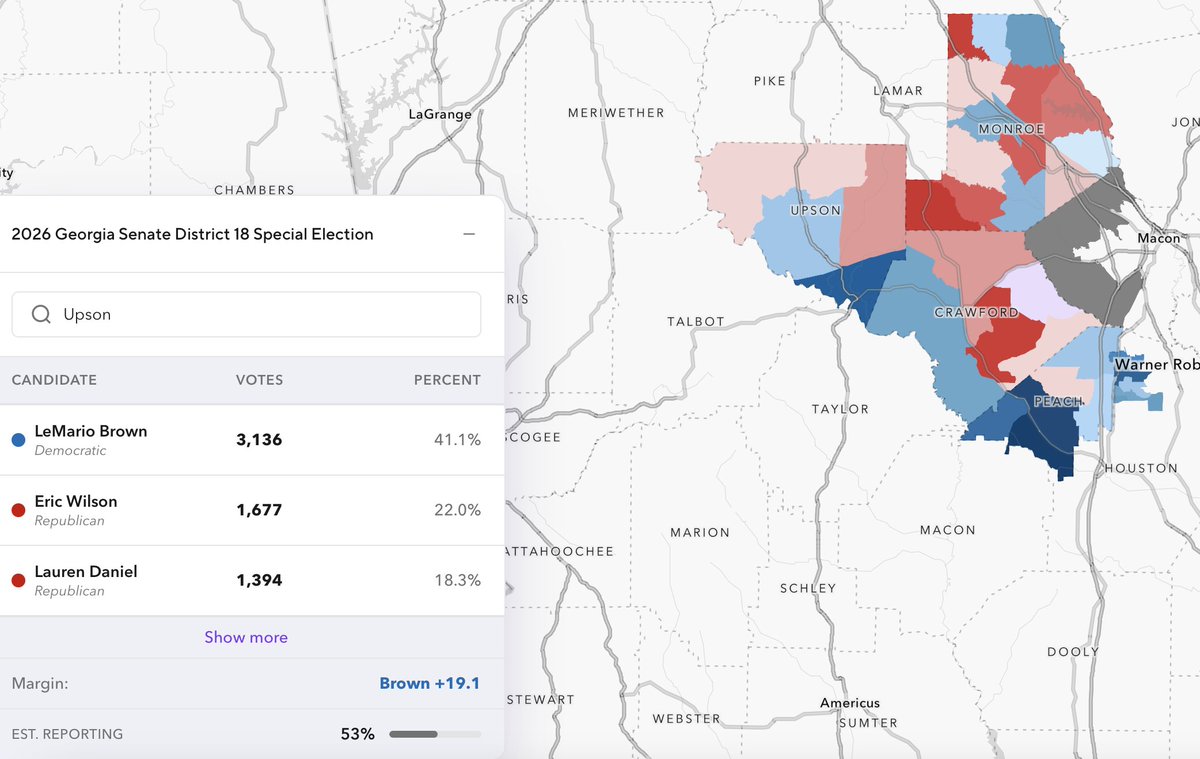Click the Upson search input field
Viewport: 1200px width, 759px height.
(x=246, y=314)
